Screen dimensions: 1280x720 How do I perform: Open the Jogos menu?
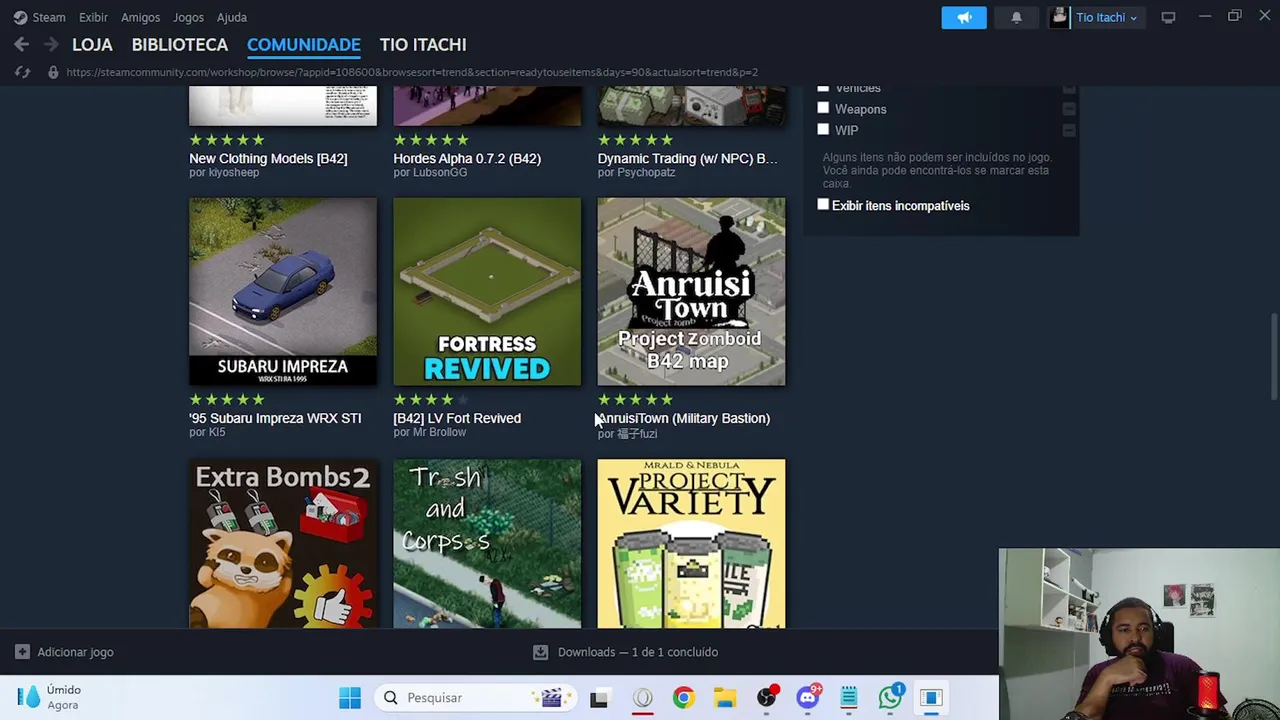[x=188, y=17]
